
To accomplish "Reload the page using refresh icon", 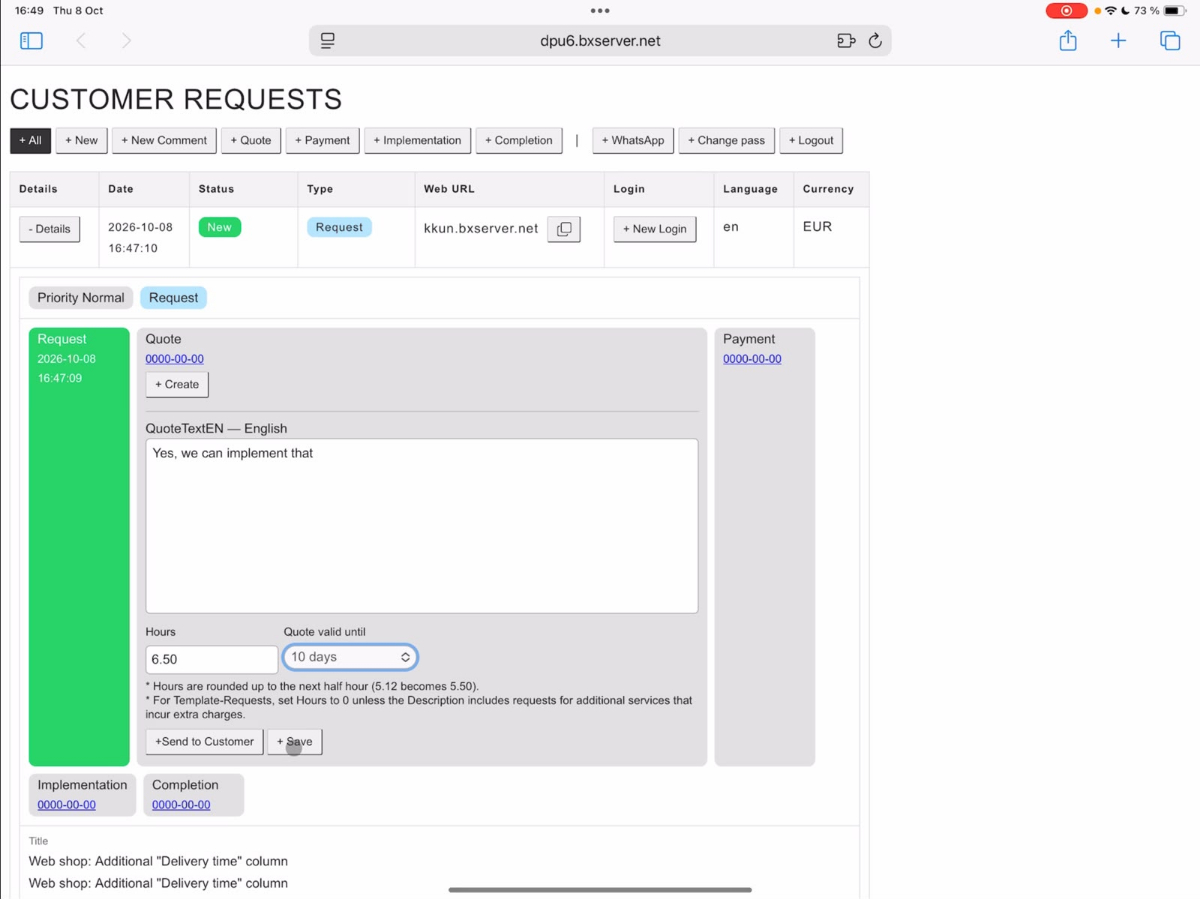I will pos(875,41).
